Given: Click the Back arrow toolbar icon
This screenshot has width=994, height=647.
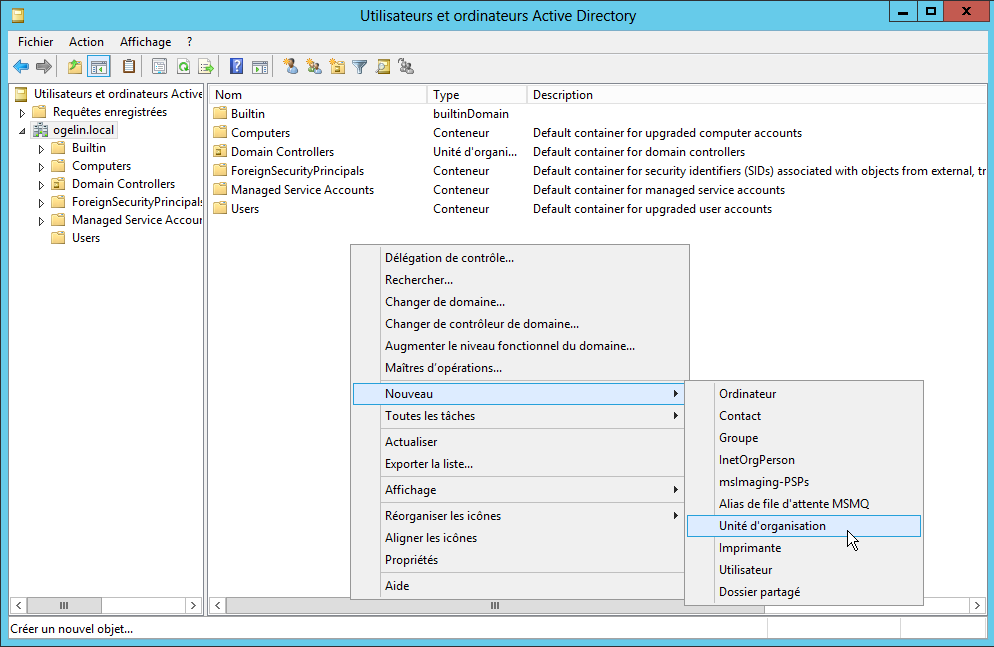Looking at the screenshot, I should (20, 67).
